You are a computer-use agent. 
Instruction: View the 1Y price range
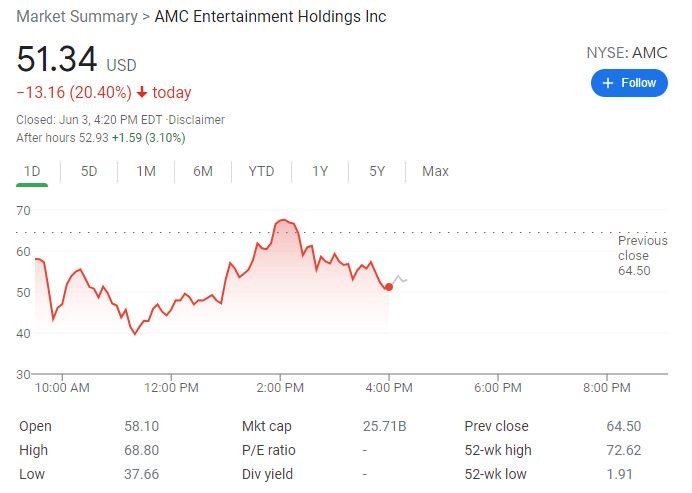(x=319, y=171)
